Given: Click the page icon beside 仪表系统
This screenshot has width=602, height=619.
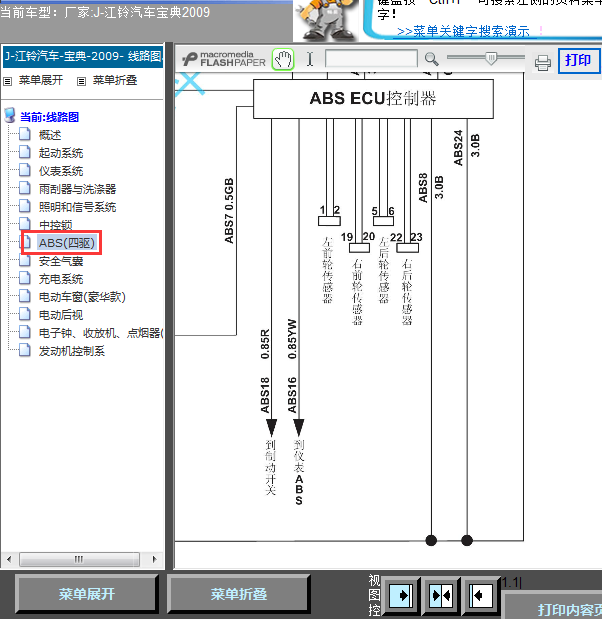Looking at the screenshot, I should pyautogui.click(x=25, y=170).
